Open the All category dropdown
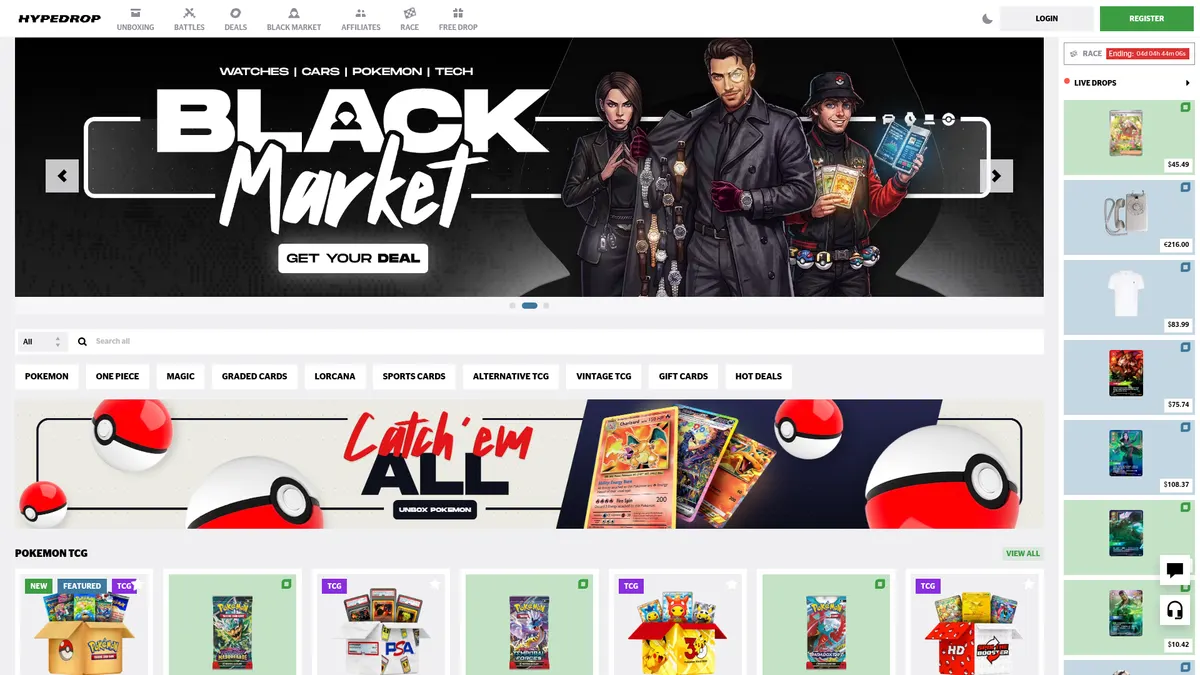This screenshot has height=675, width=1200. 42,342
